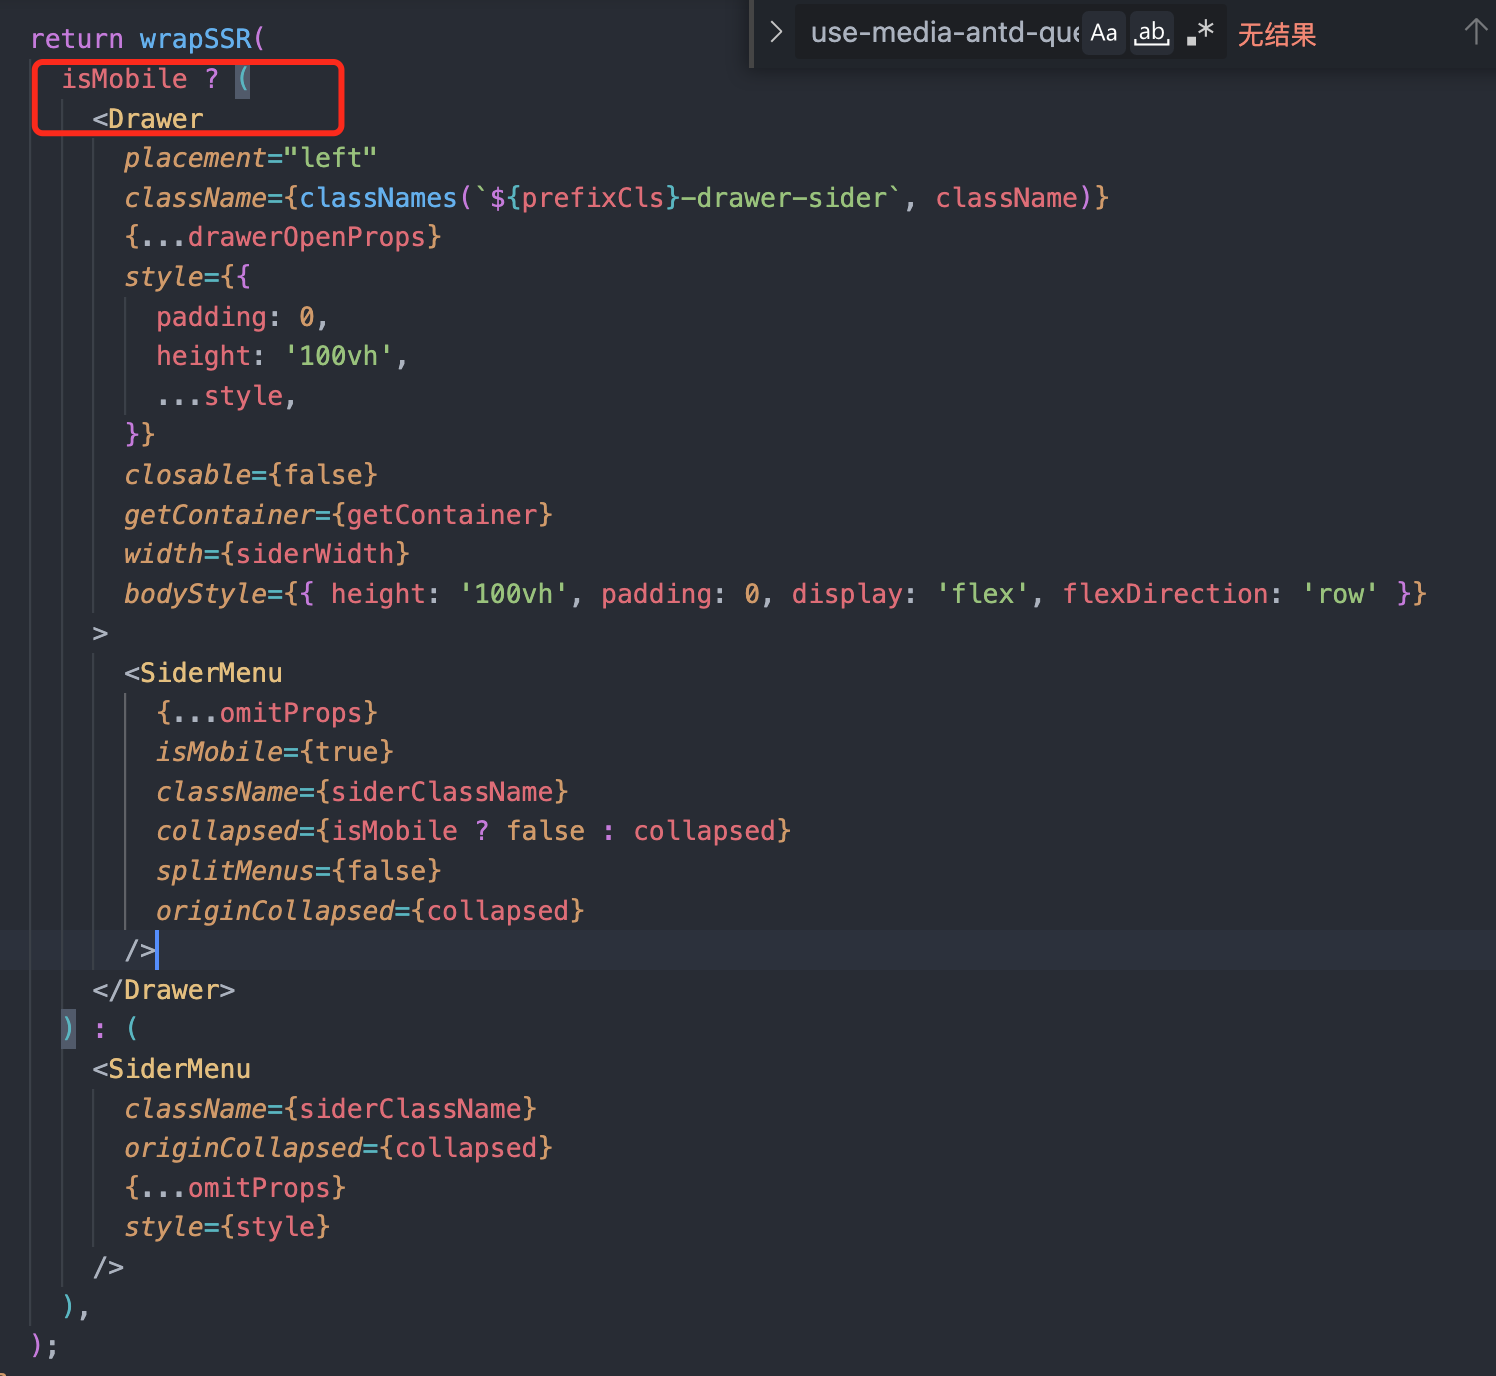The height and width of the screenshot is (1376, 1496).
Task: Click "height: '100vh'," style line
Action: (x=282, y=356)
